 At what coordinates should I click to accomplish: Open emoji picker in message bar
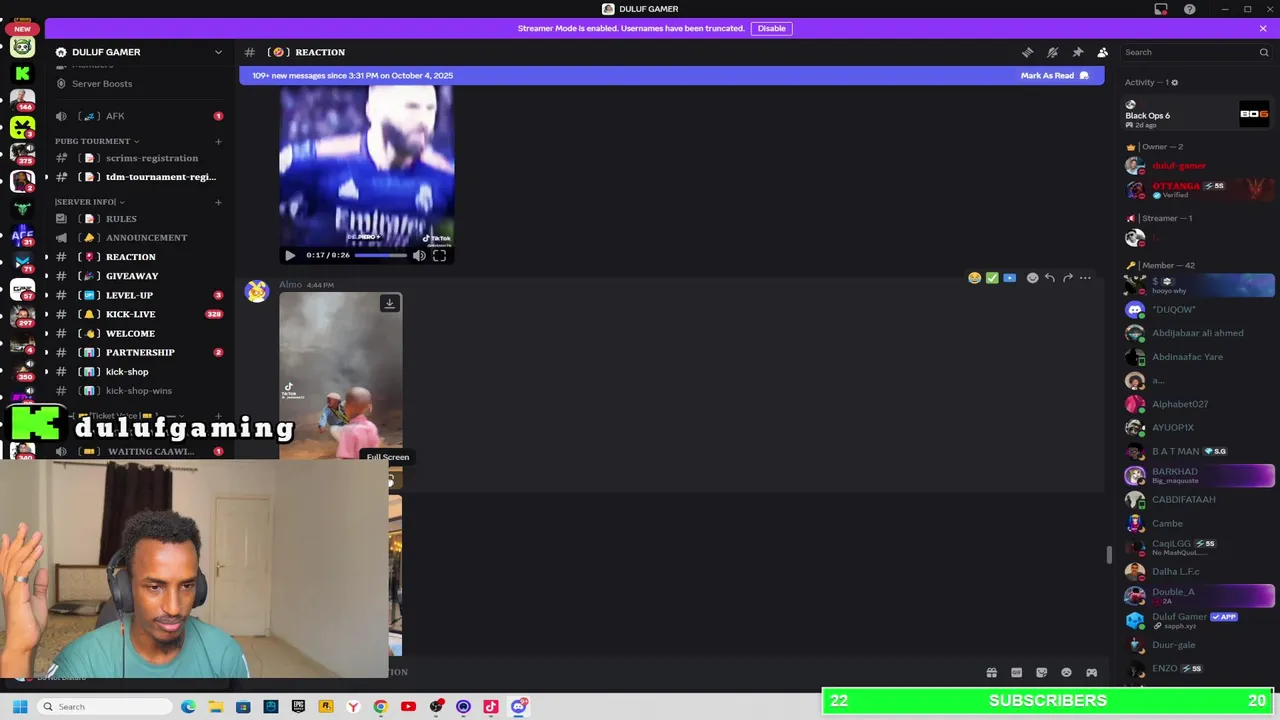1066,673
